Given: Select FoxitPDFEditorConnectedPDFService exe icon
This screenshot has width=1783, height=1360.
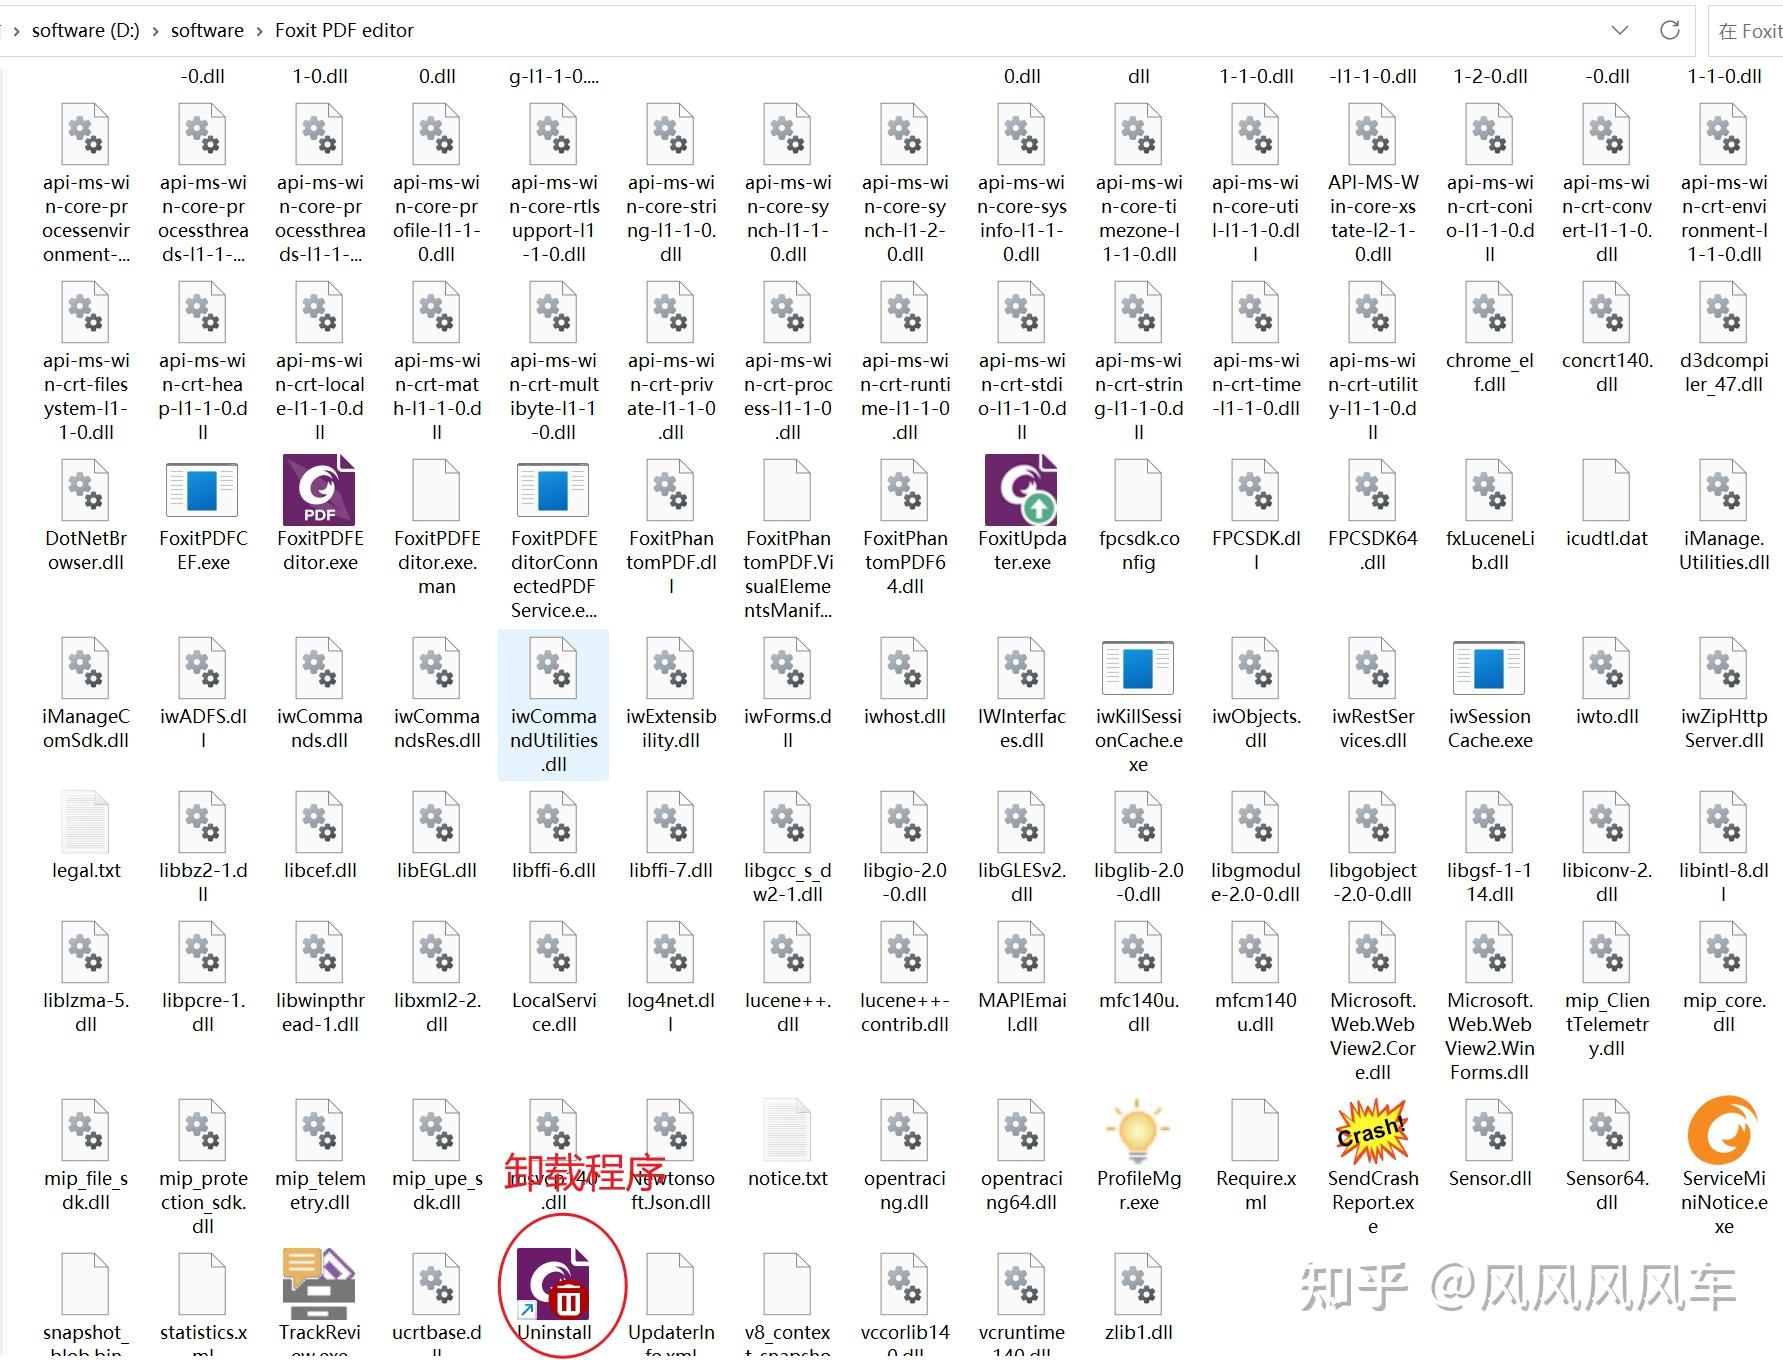Looking at the screenshot, I should tap(553, 490).
